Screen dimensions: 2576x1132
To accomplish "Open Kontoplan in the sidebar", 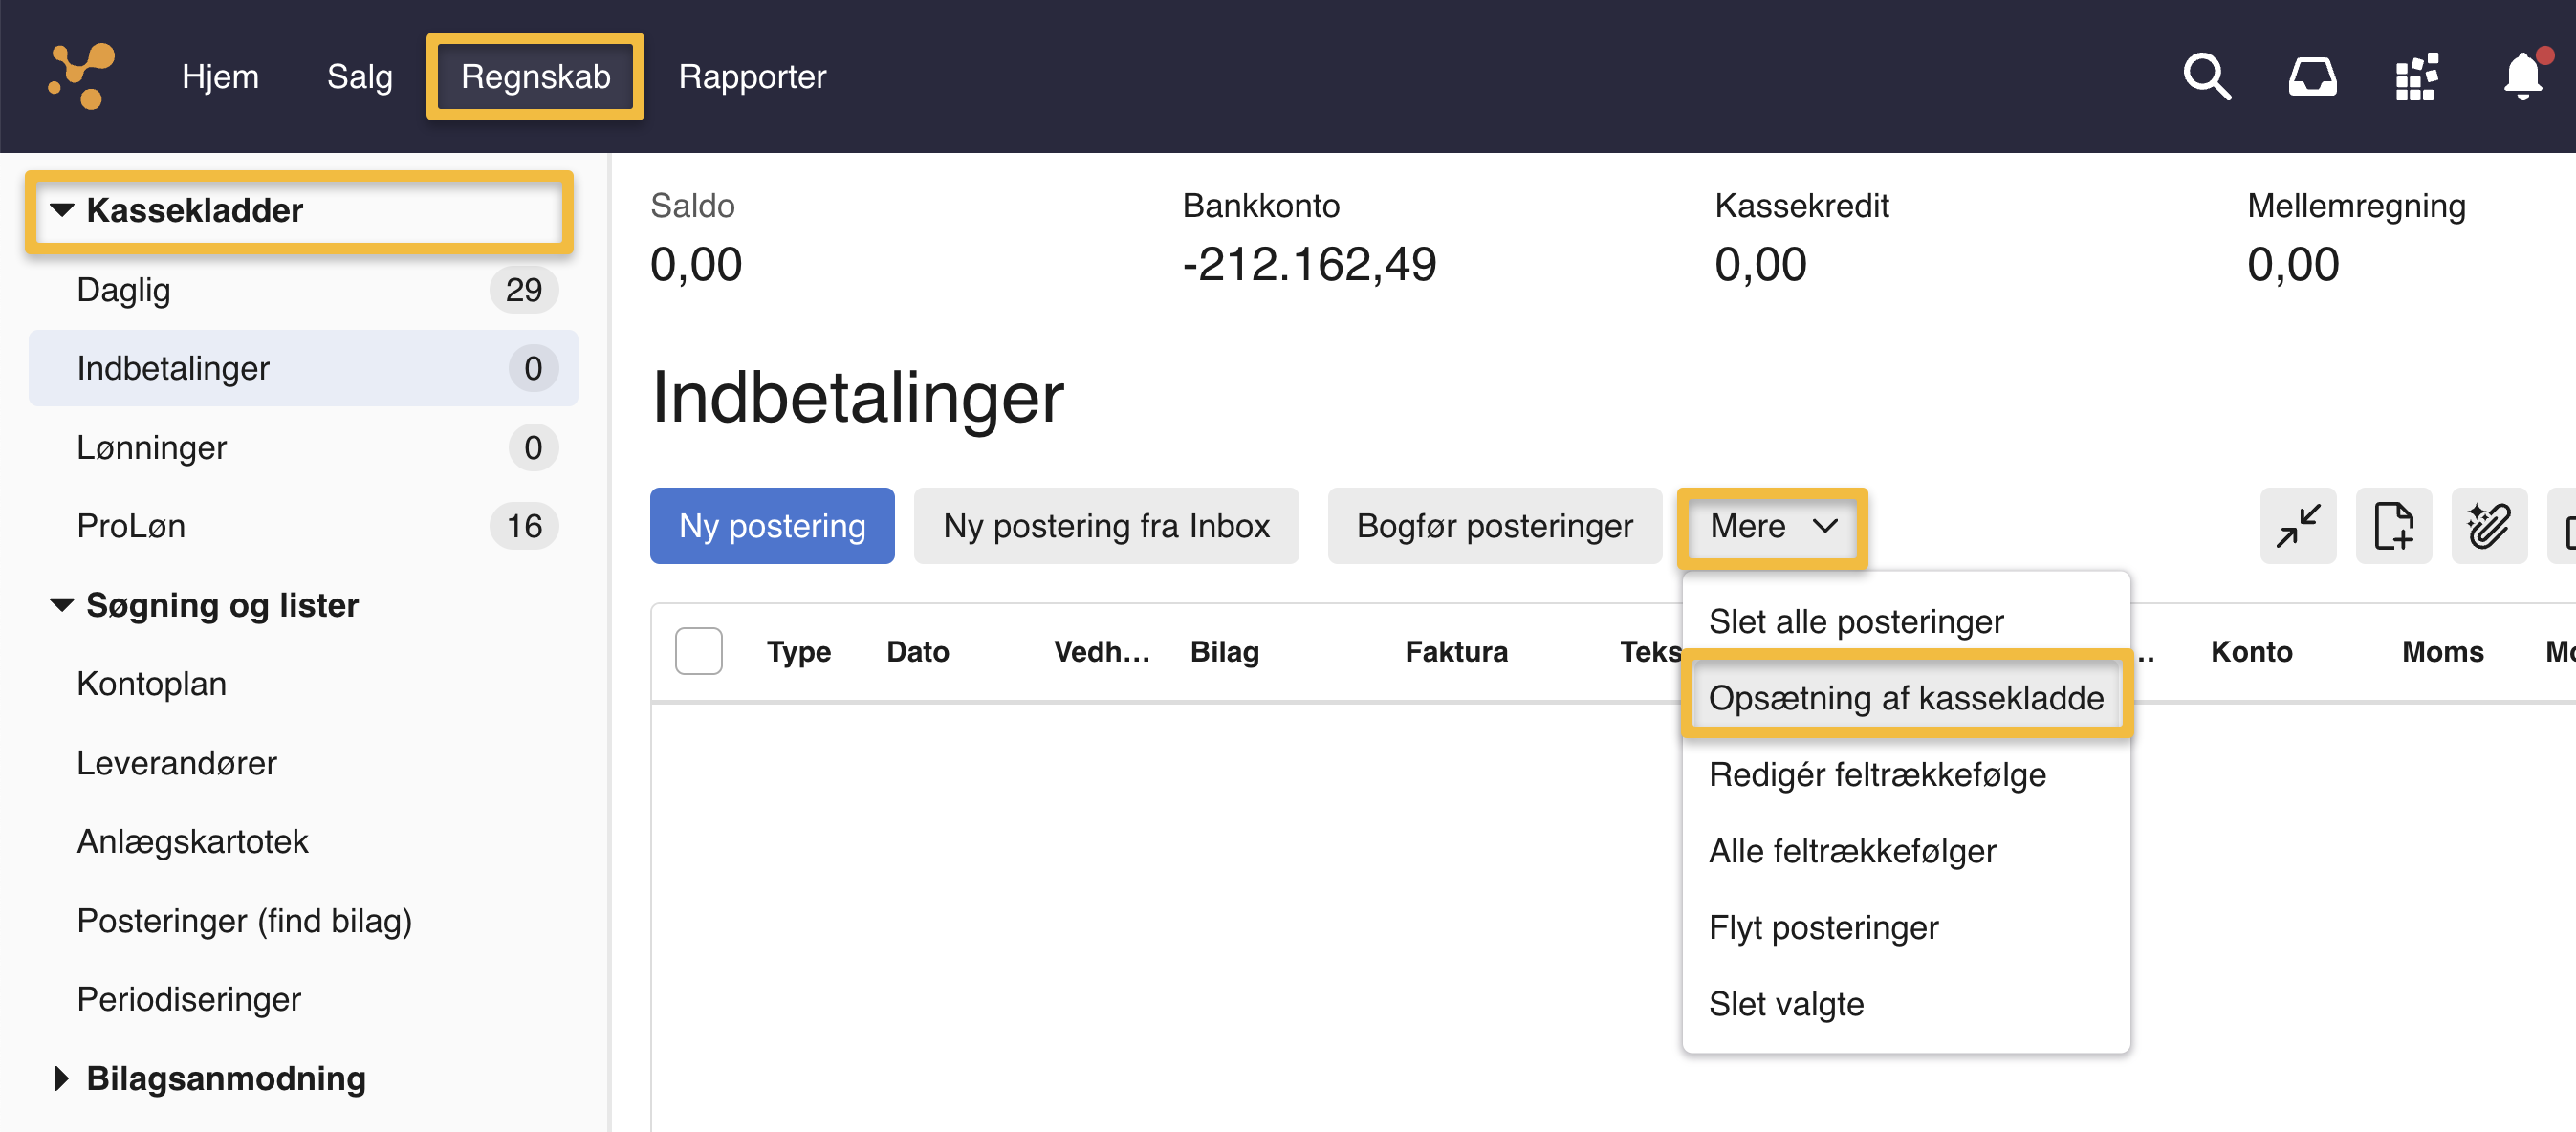I will click(x=152, y=684).
